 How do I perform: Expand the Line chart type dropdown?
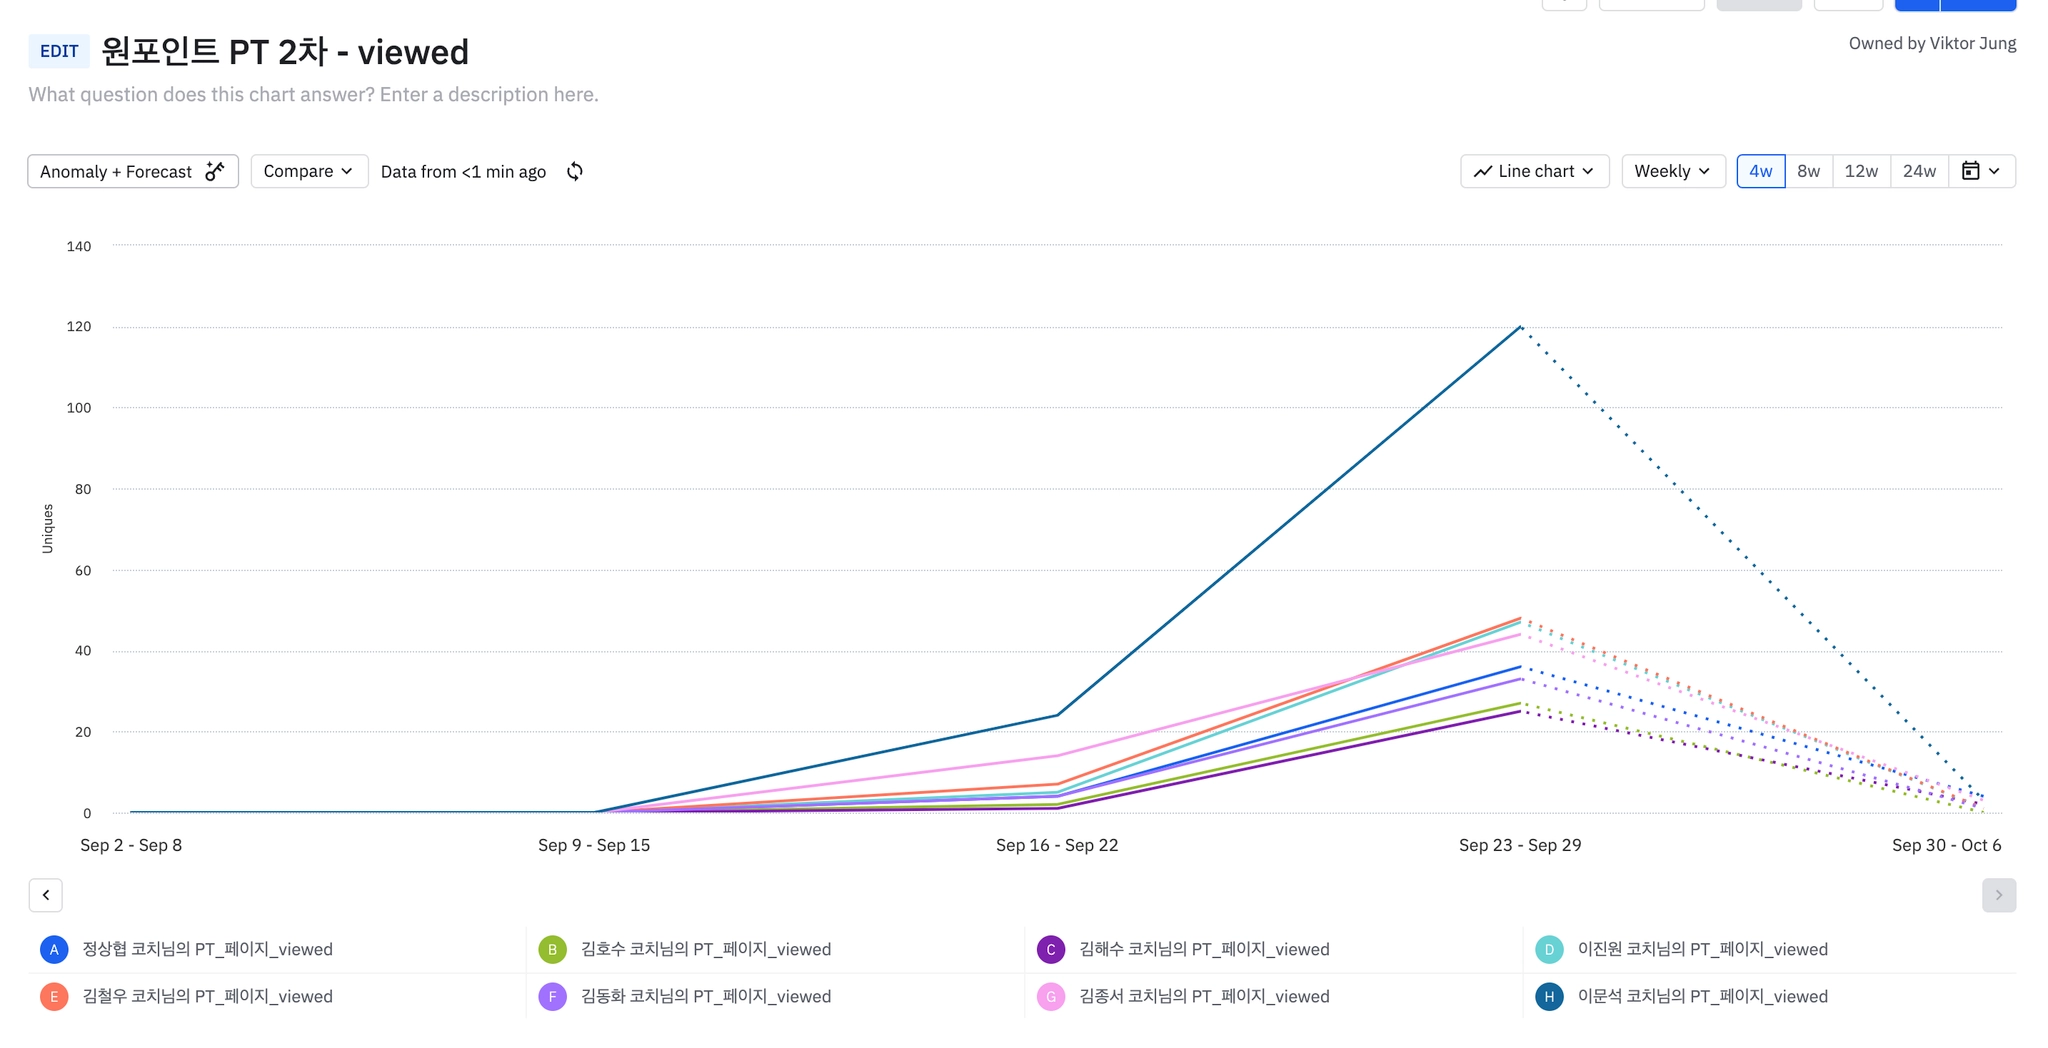pos(1535,171)
